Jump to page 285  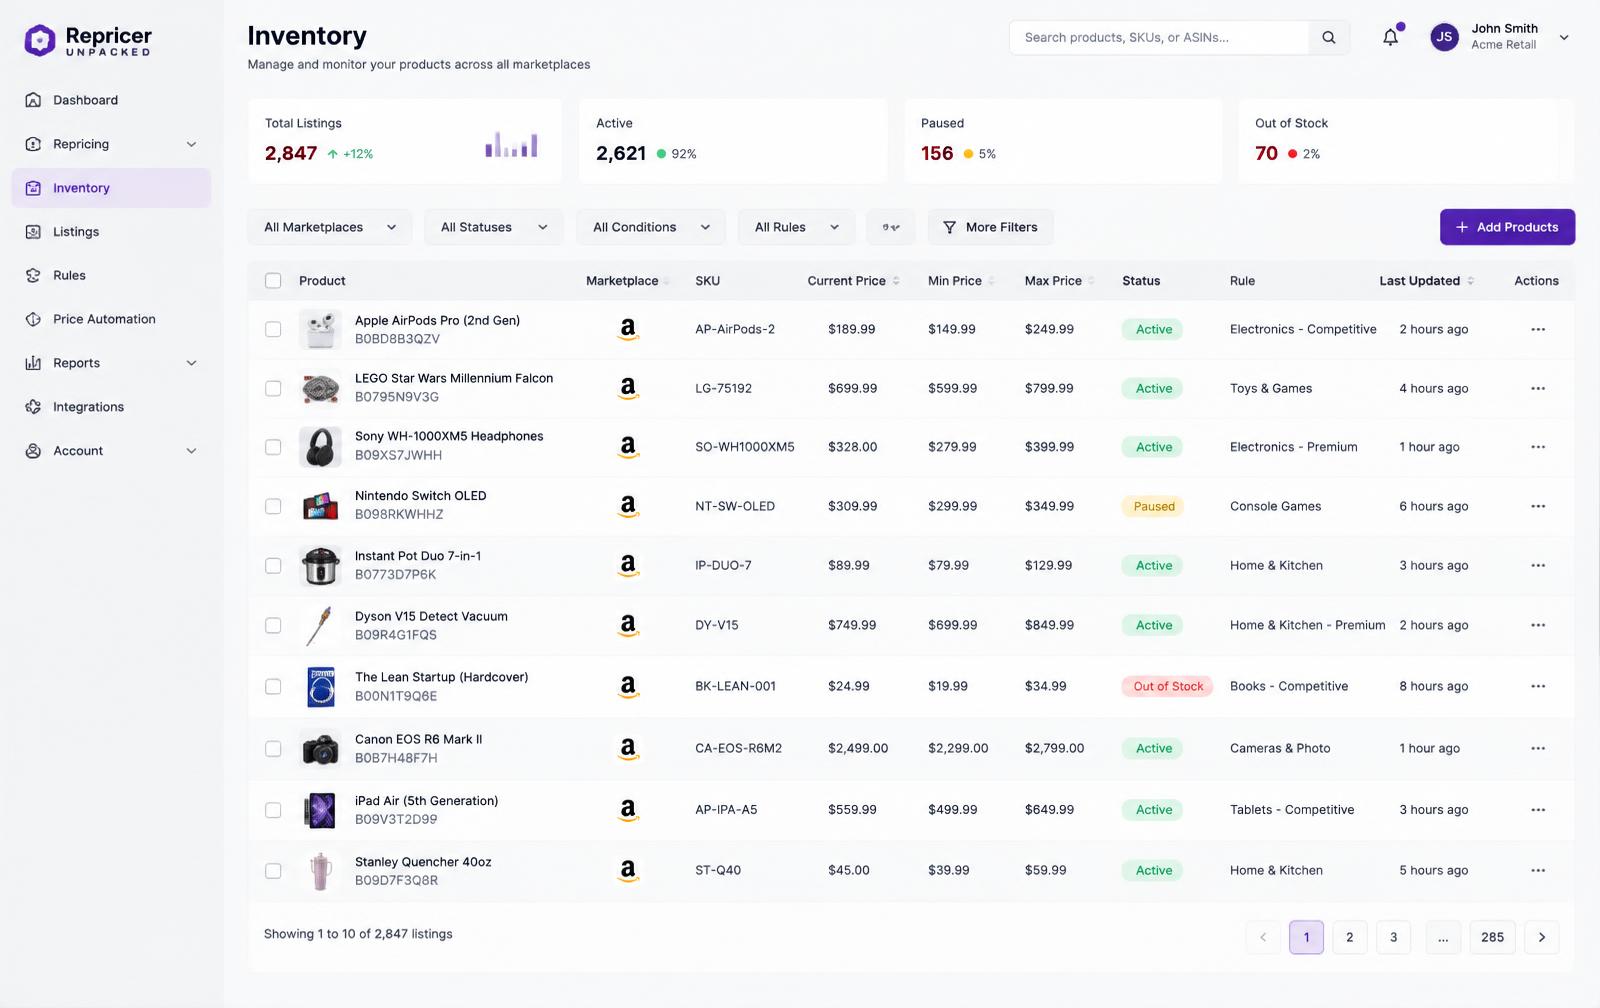(1492, 937)
